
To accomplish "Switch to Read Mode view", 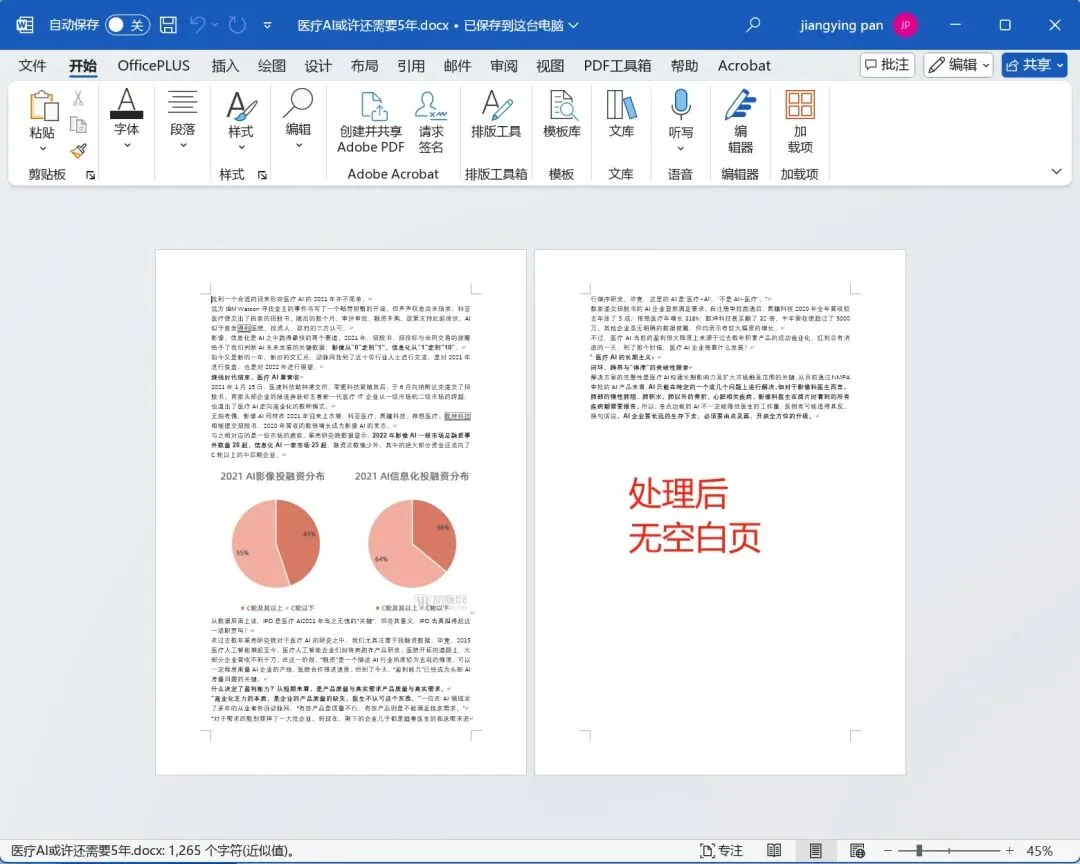I will coord(774,850).
